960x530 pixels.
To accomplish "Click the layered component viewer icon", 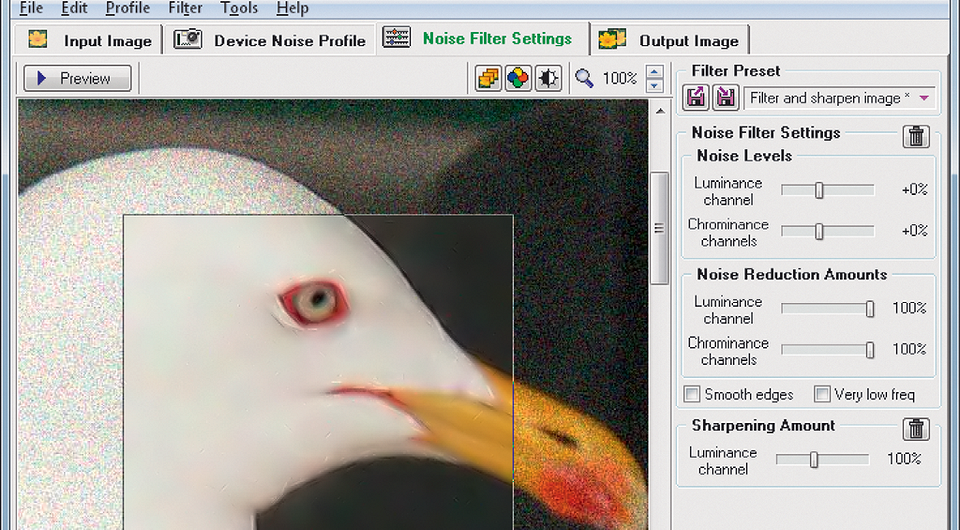I will point(489,78).
